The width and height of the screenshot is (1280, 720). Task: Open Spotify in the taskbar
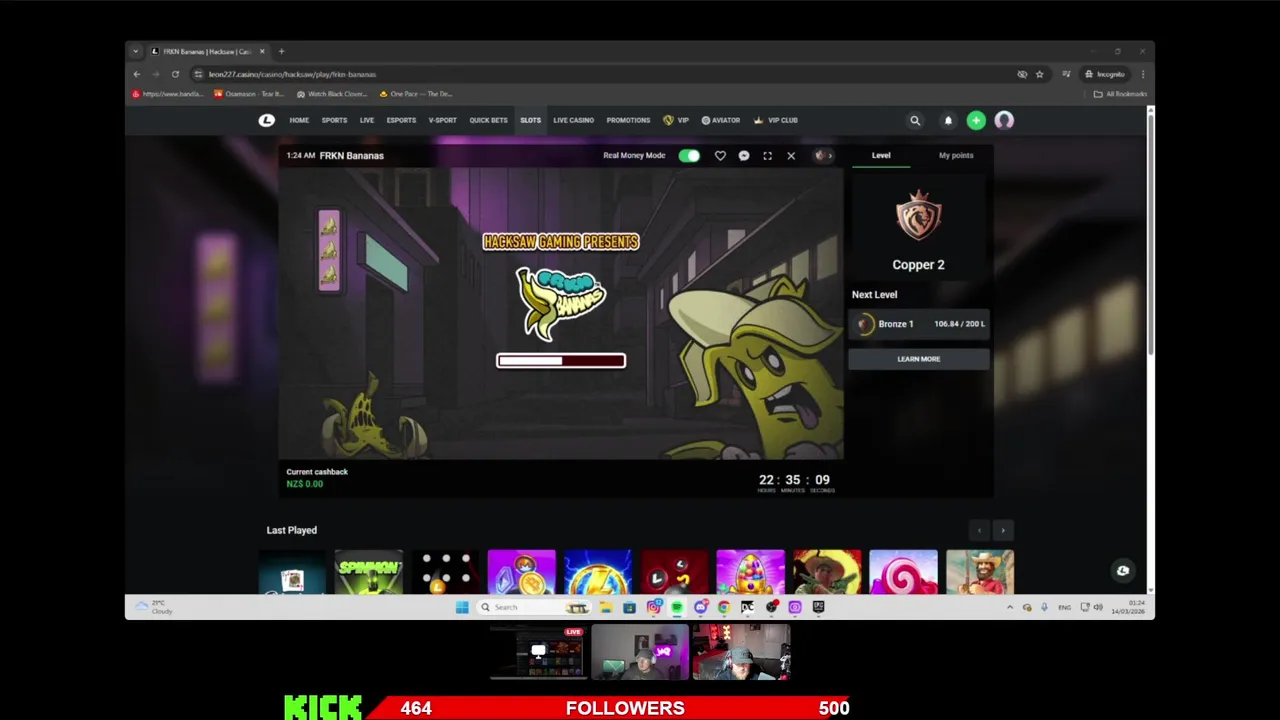(x=677, y=607)
